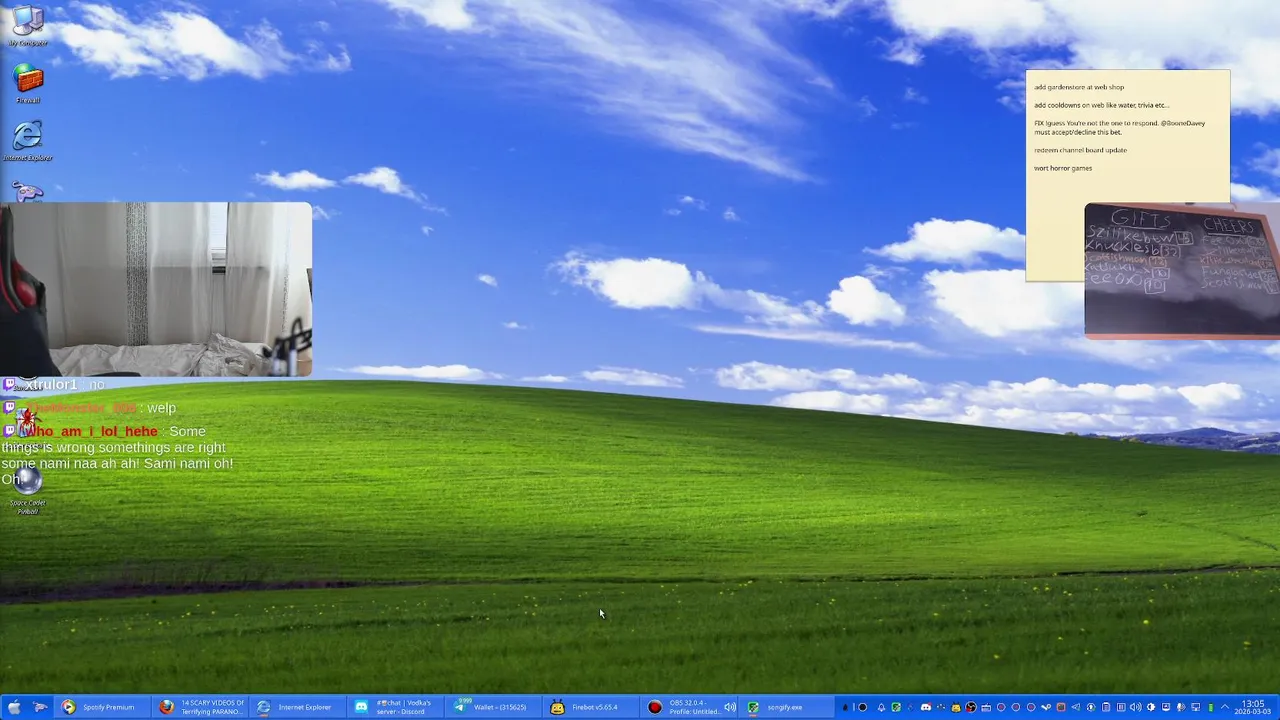
Task: Click the Gifts and Cheers chalkboard overlay
Action: (1182, 270)
